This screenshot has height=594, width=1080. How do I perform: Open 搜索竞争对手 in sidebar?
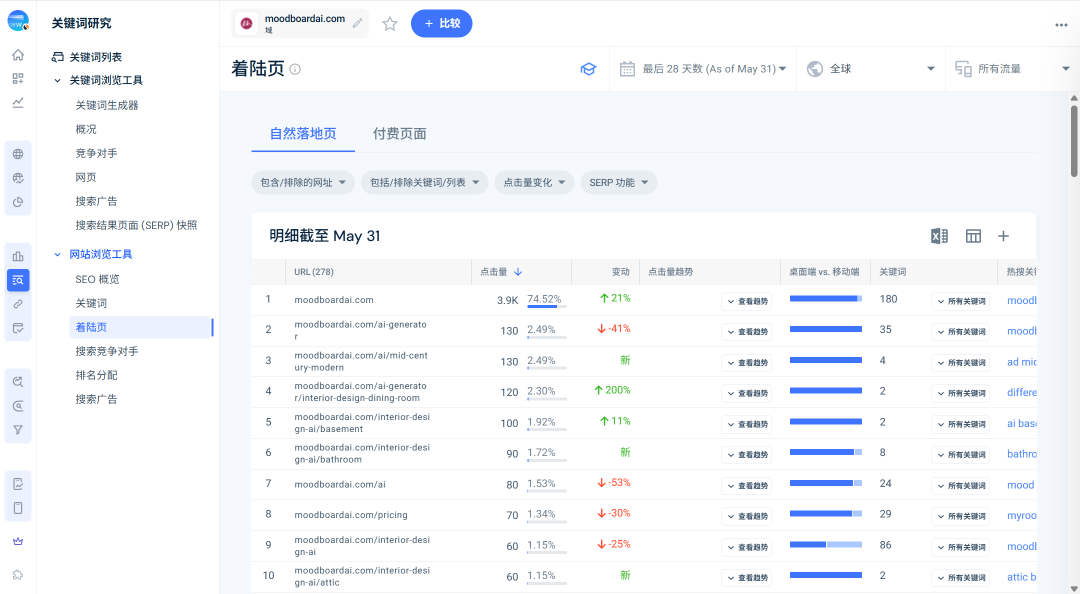click(107, 351)
